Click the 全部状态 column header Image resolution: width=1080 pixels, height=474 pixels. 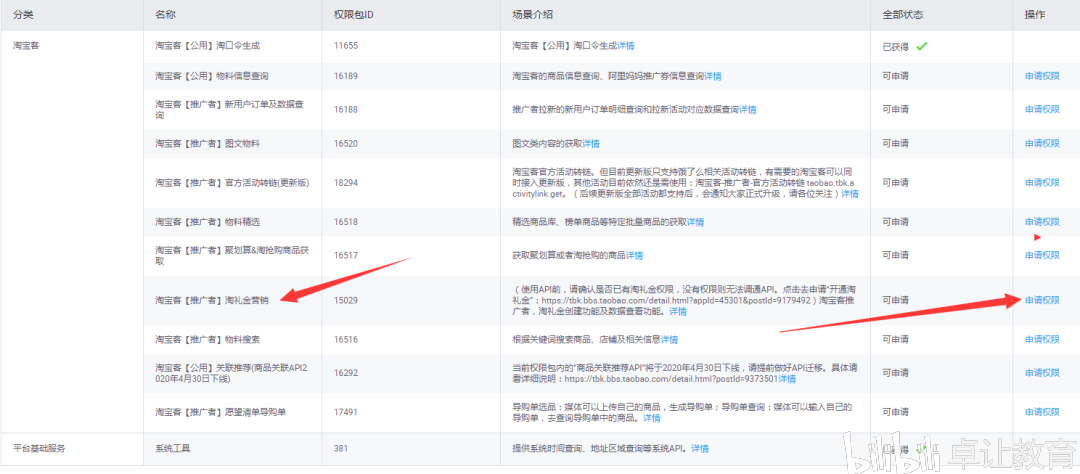pos(902,14)
